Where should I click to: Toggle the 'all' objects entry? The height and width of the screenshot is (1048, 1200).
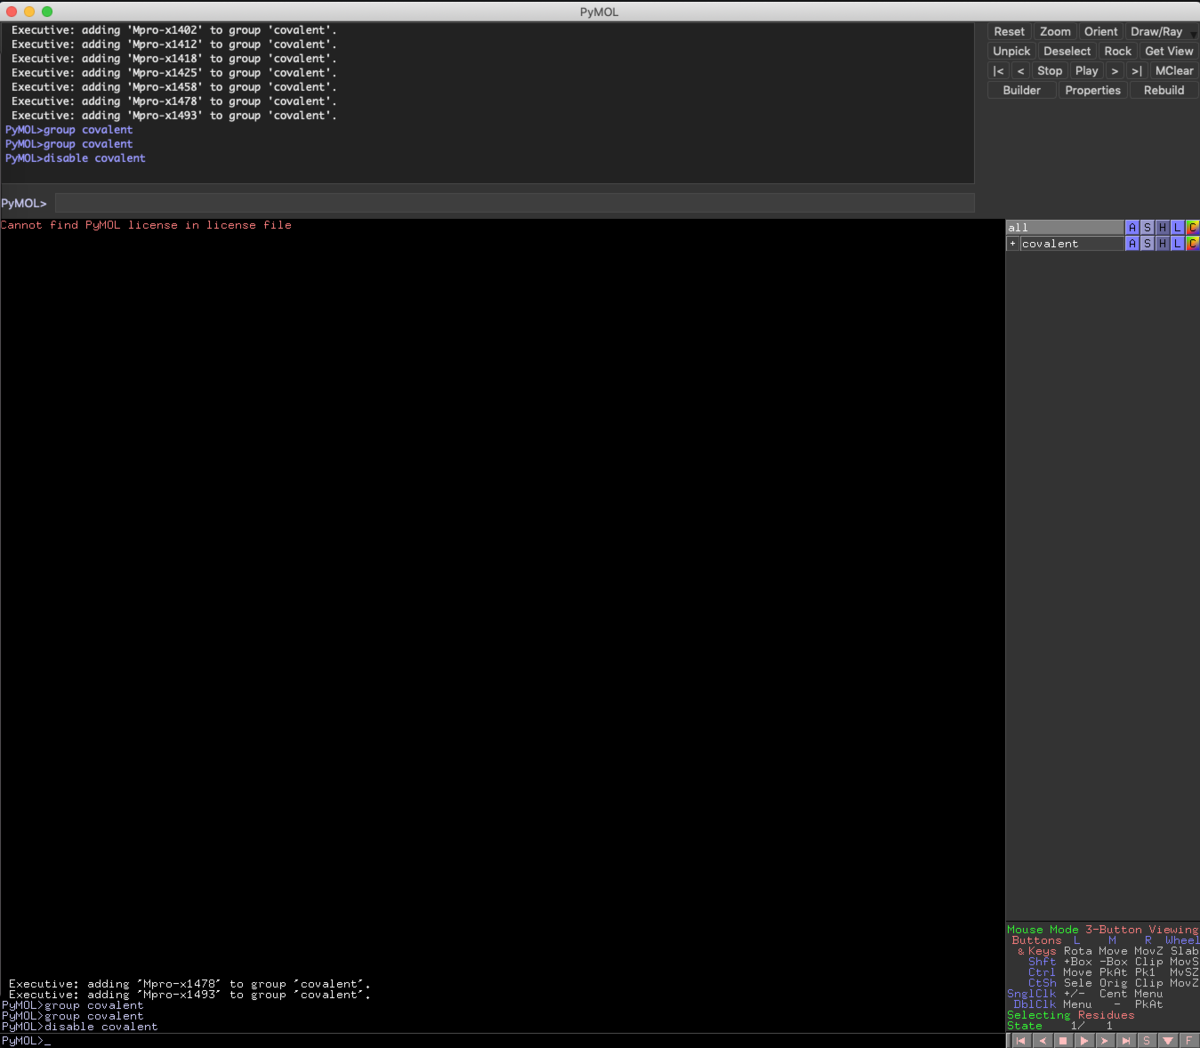pyautogui.click(x=1065, y=228)
